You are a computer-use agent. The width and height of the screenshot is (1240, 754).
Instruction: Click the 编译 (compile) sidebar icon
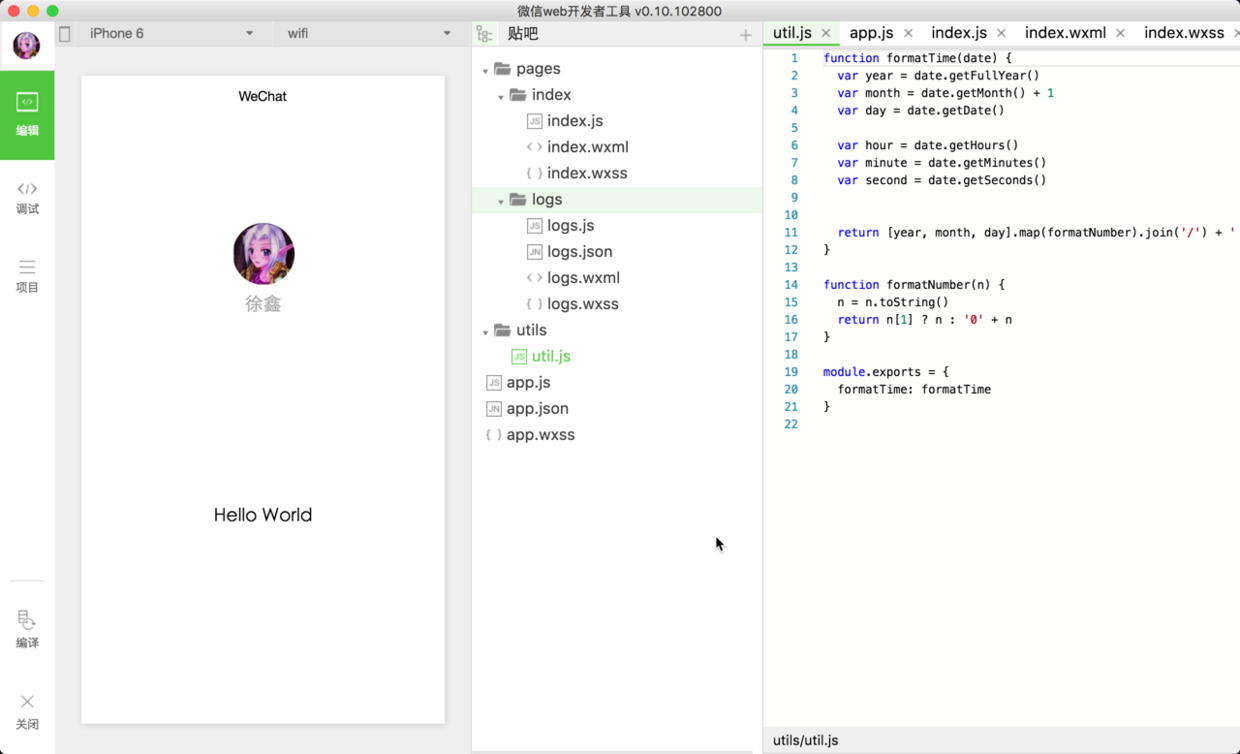(x=27, y=629)
